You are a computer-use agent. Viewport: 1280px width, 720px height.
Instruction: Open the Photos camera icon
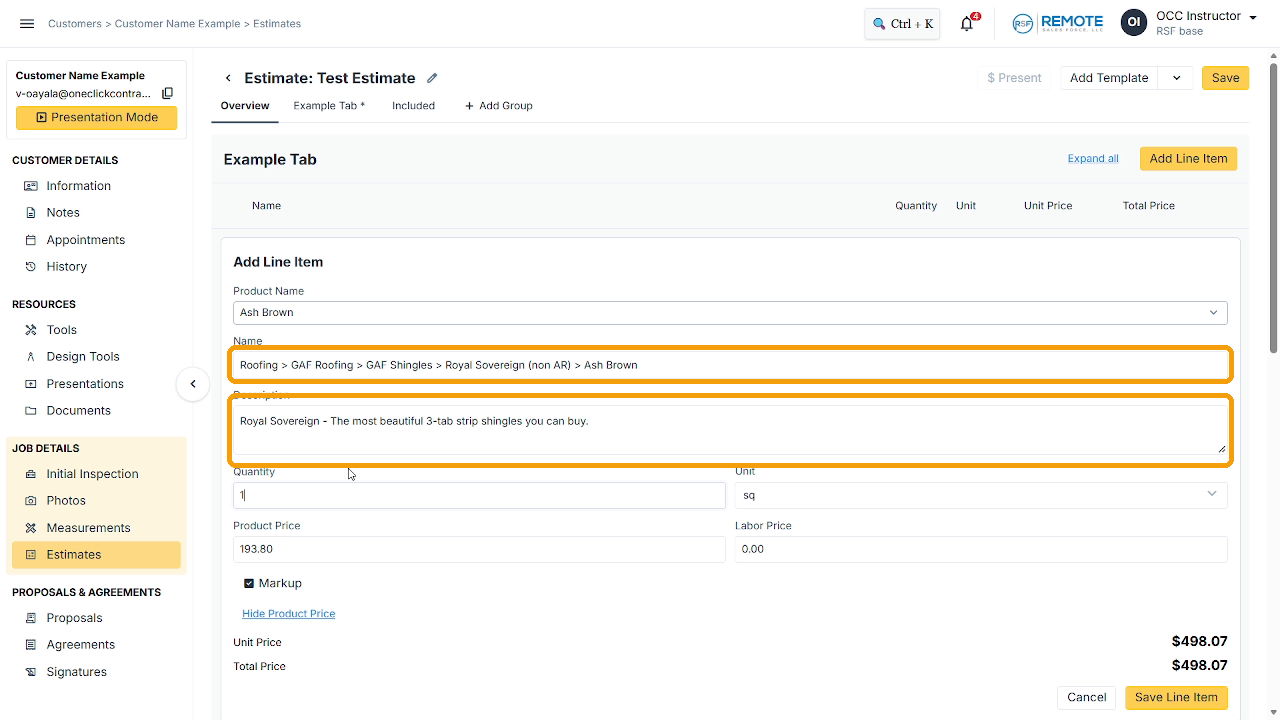pyautogui.click(x=30, y=501)
